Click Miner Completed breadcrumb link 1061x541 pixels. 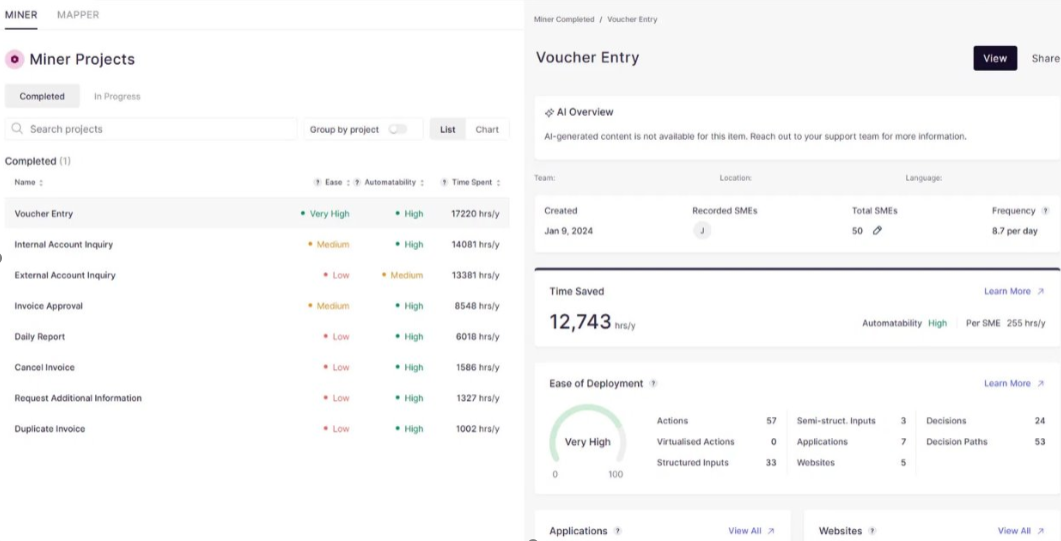(563, 20)
